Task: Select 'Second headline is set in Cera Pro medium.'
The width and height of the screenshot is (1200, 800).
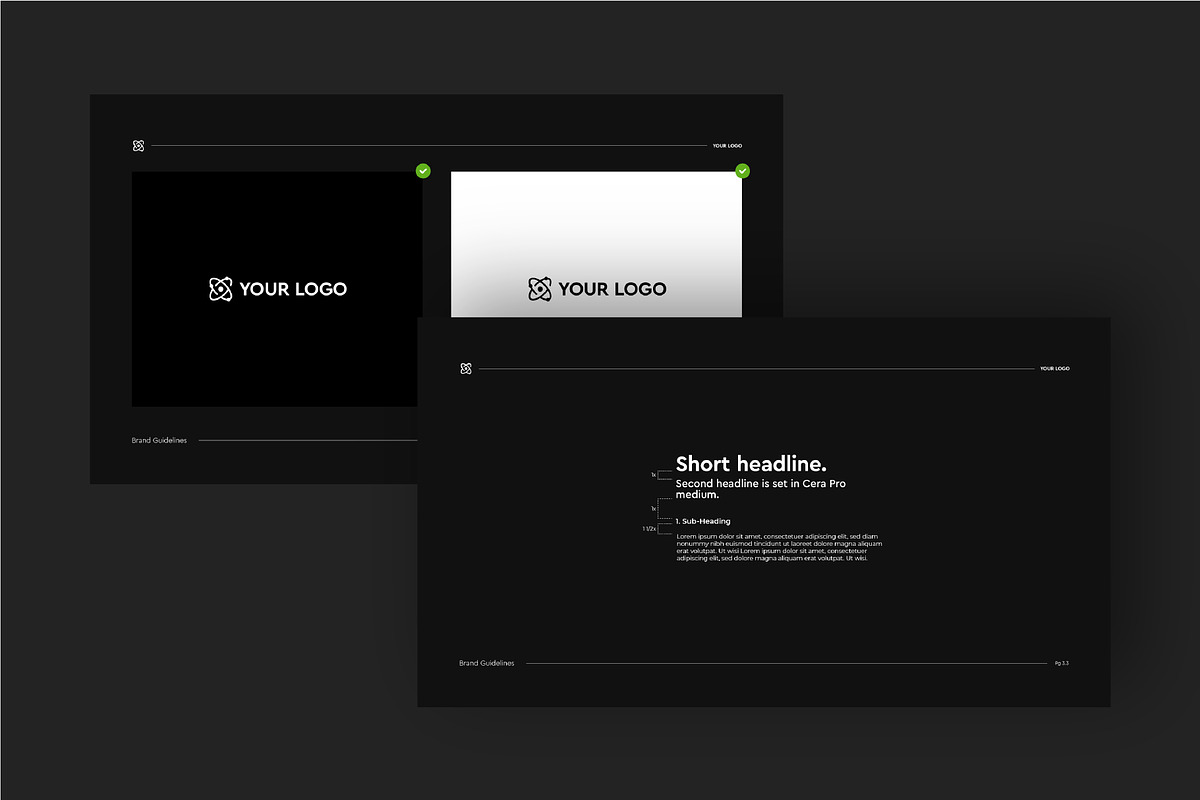Action: point(762,489)
